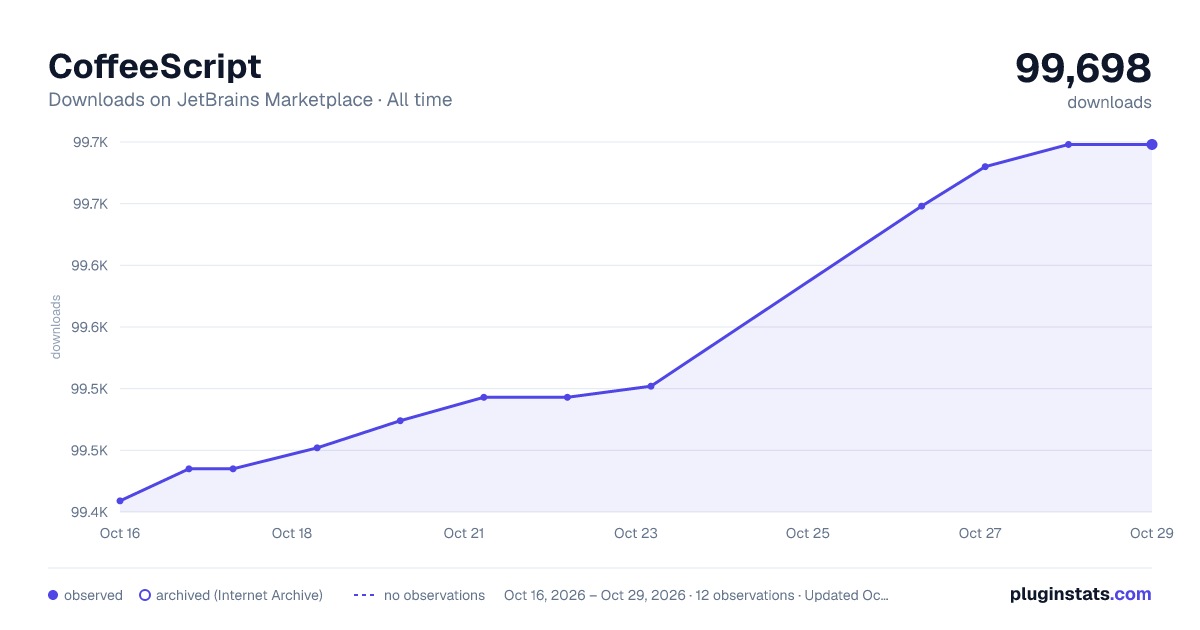Select the "no observations" legend label
Viewport: 1200px width, 630px height.
click(x=434, y=595)
